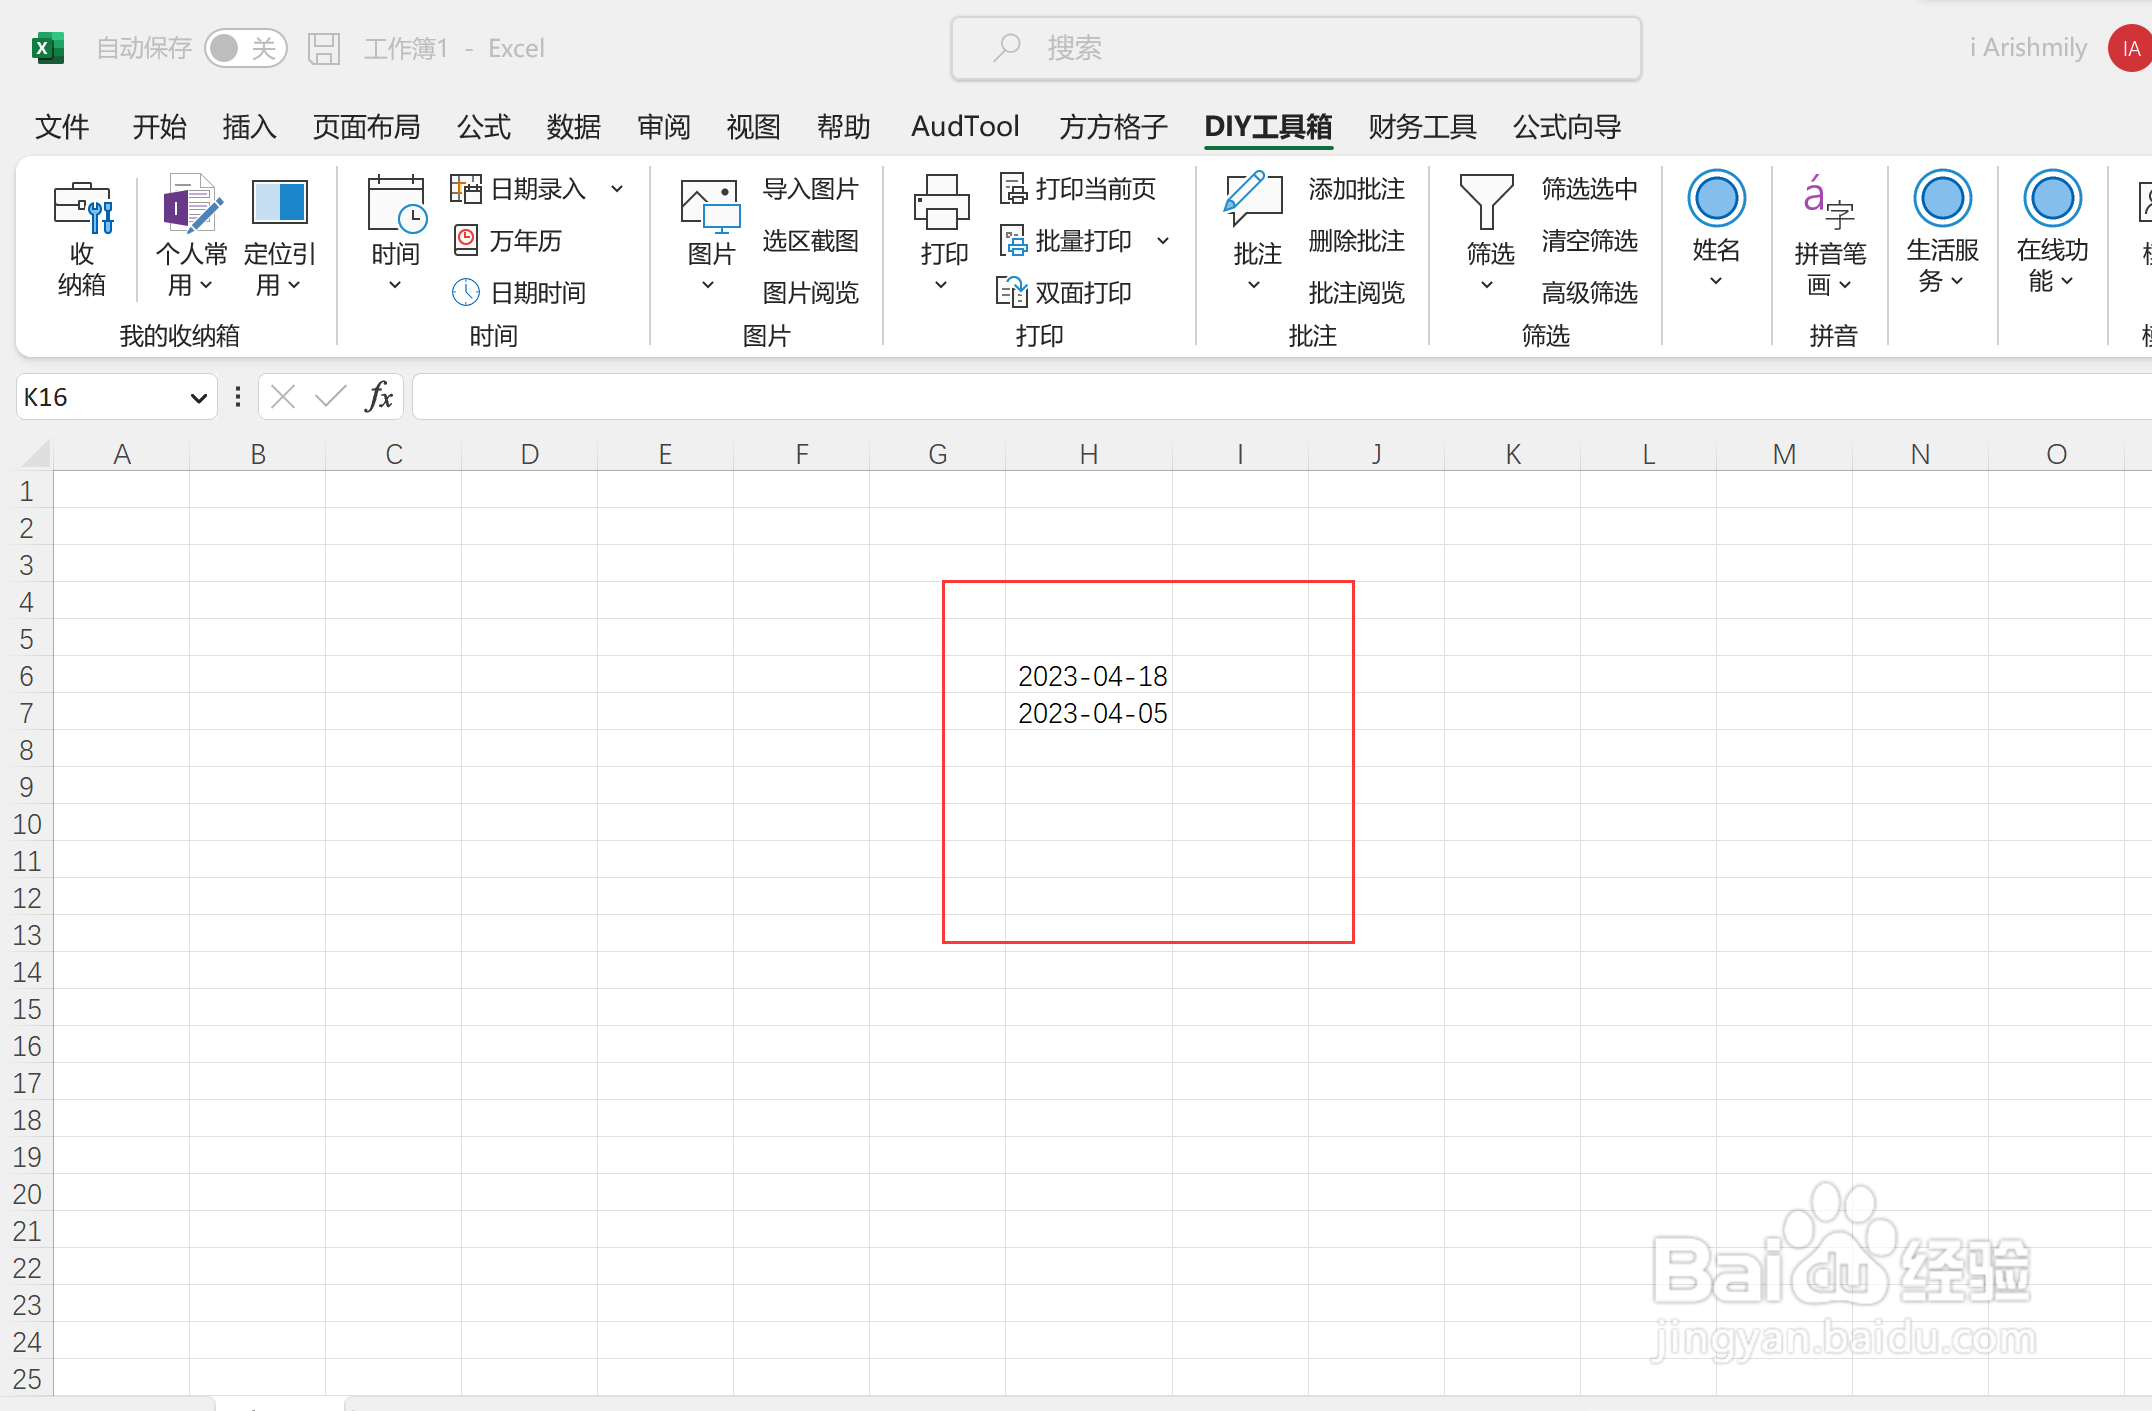Click the 搜索 search box
This screenshot has width=2152, height=1411.
(1296, 48)
